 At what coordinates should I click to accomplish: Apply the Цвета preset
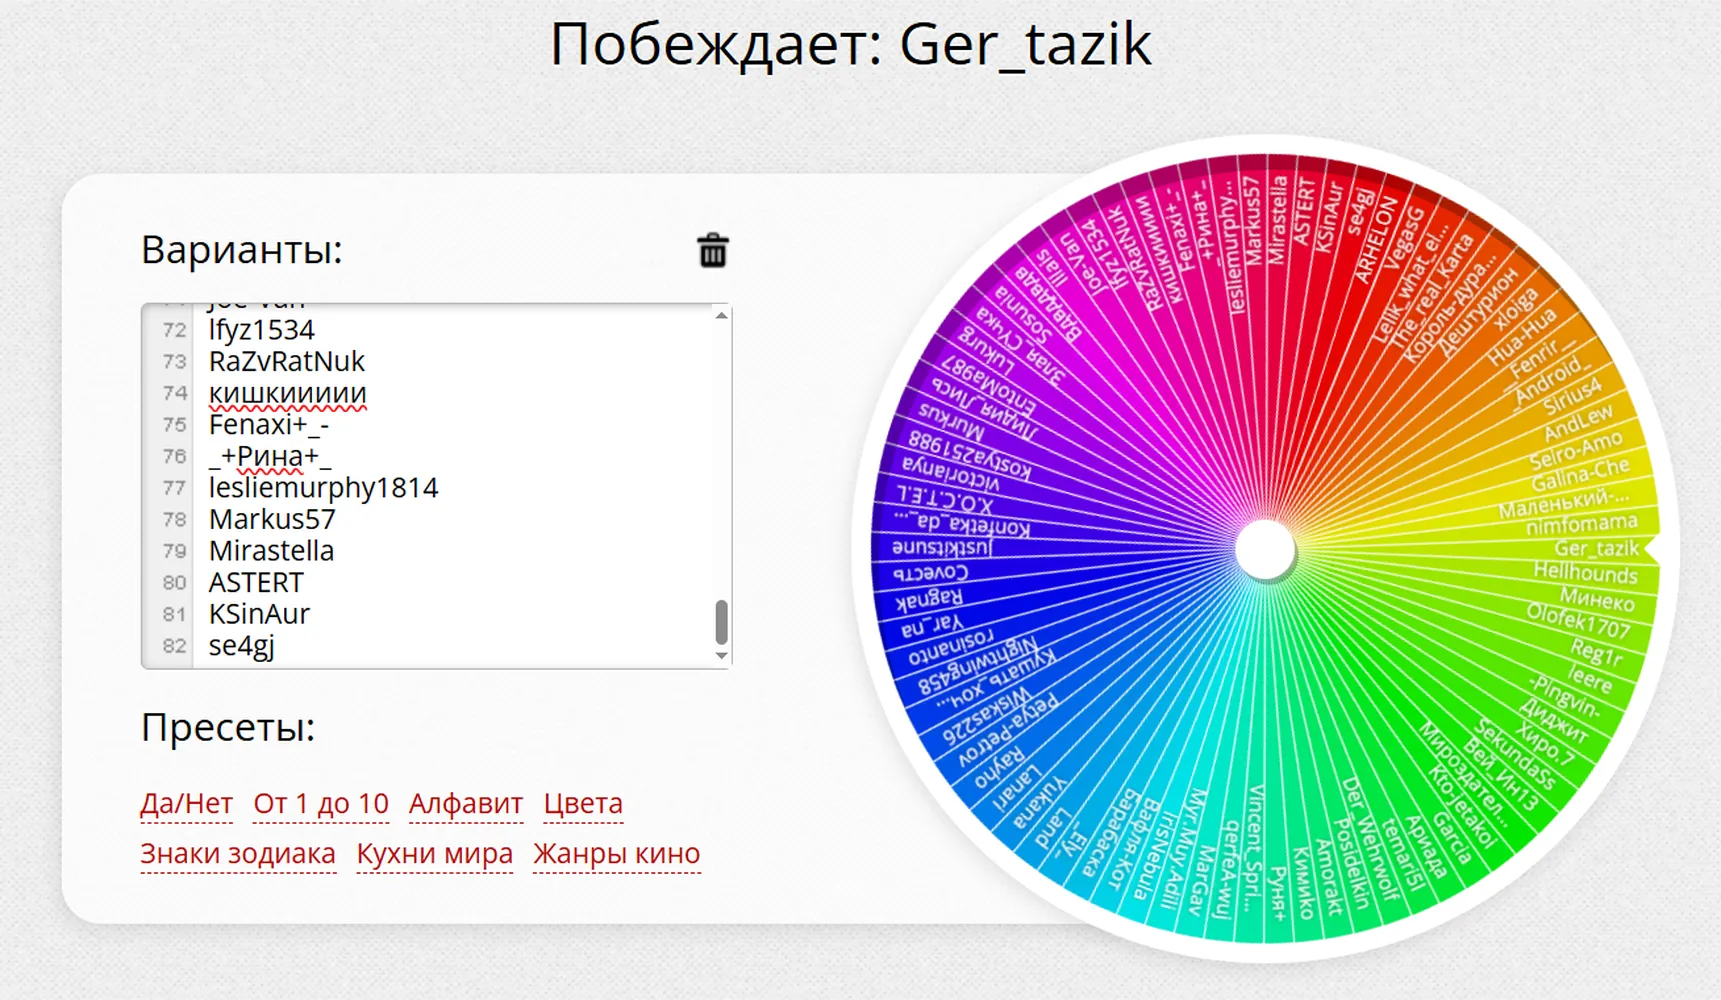click(x=583, y=803)
